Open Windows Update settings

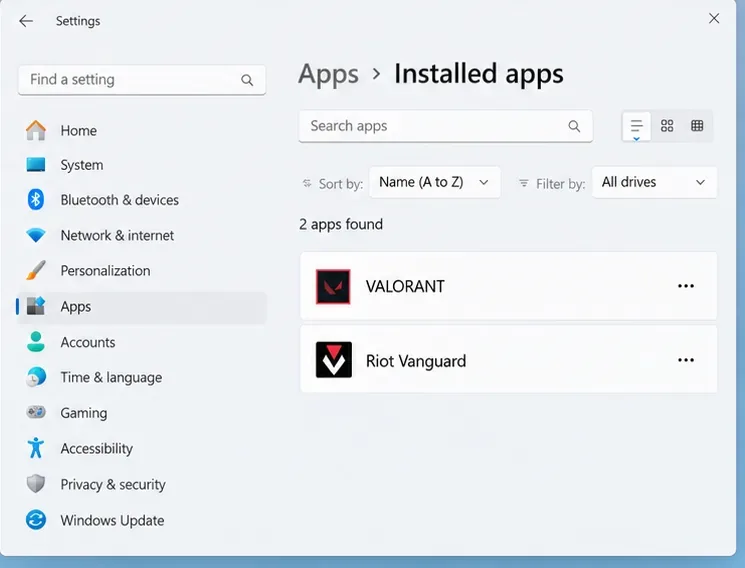click(x=142, y=520)
